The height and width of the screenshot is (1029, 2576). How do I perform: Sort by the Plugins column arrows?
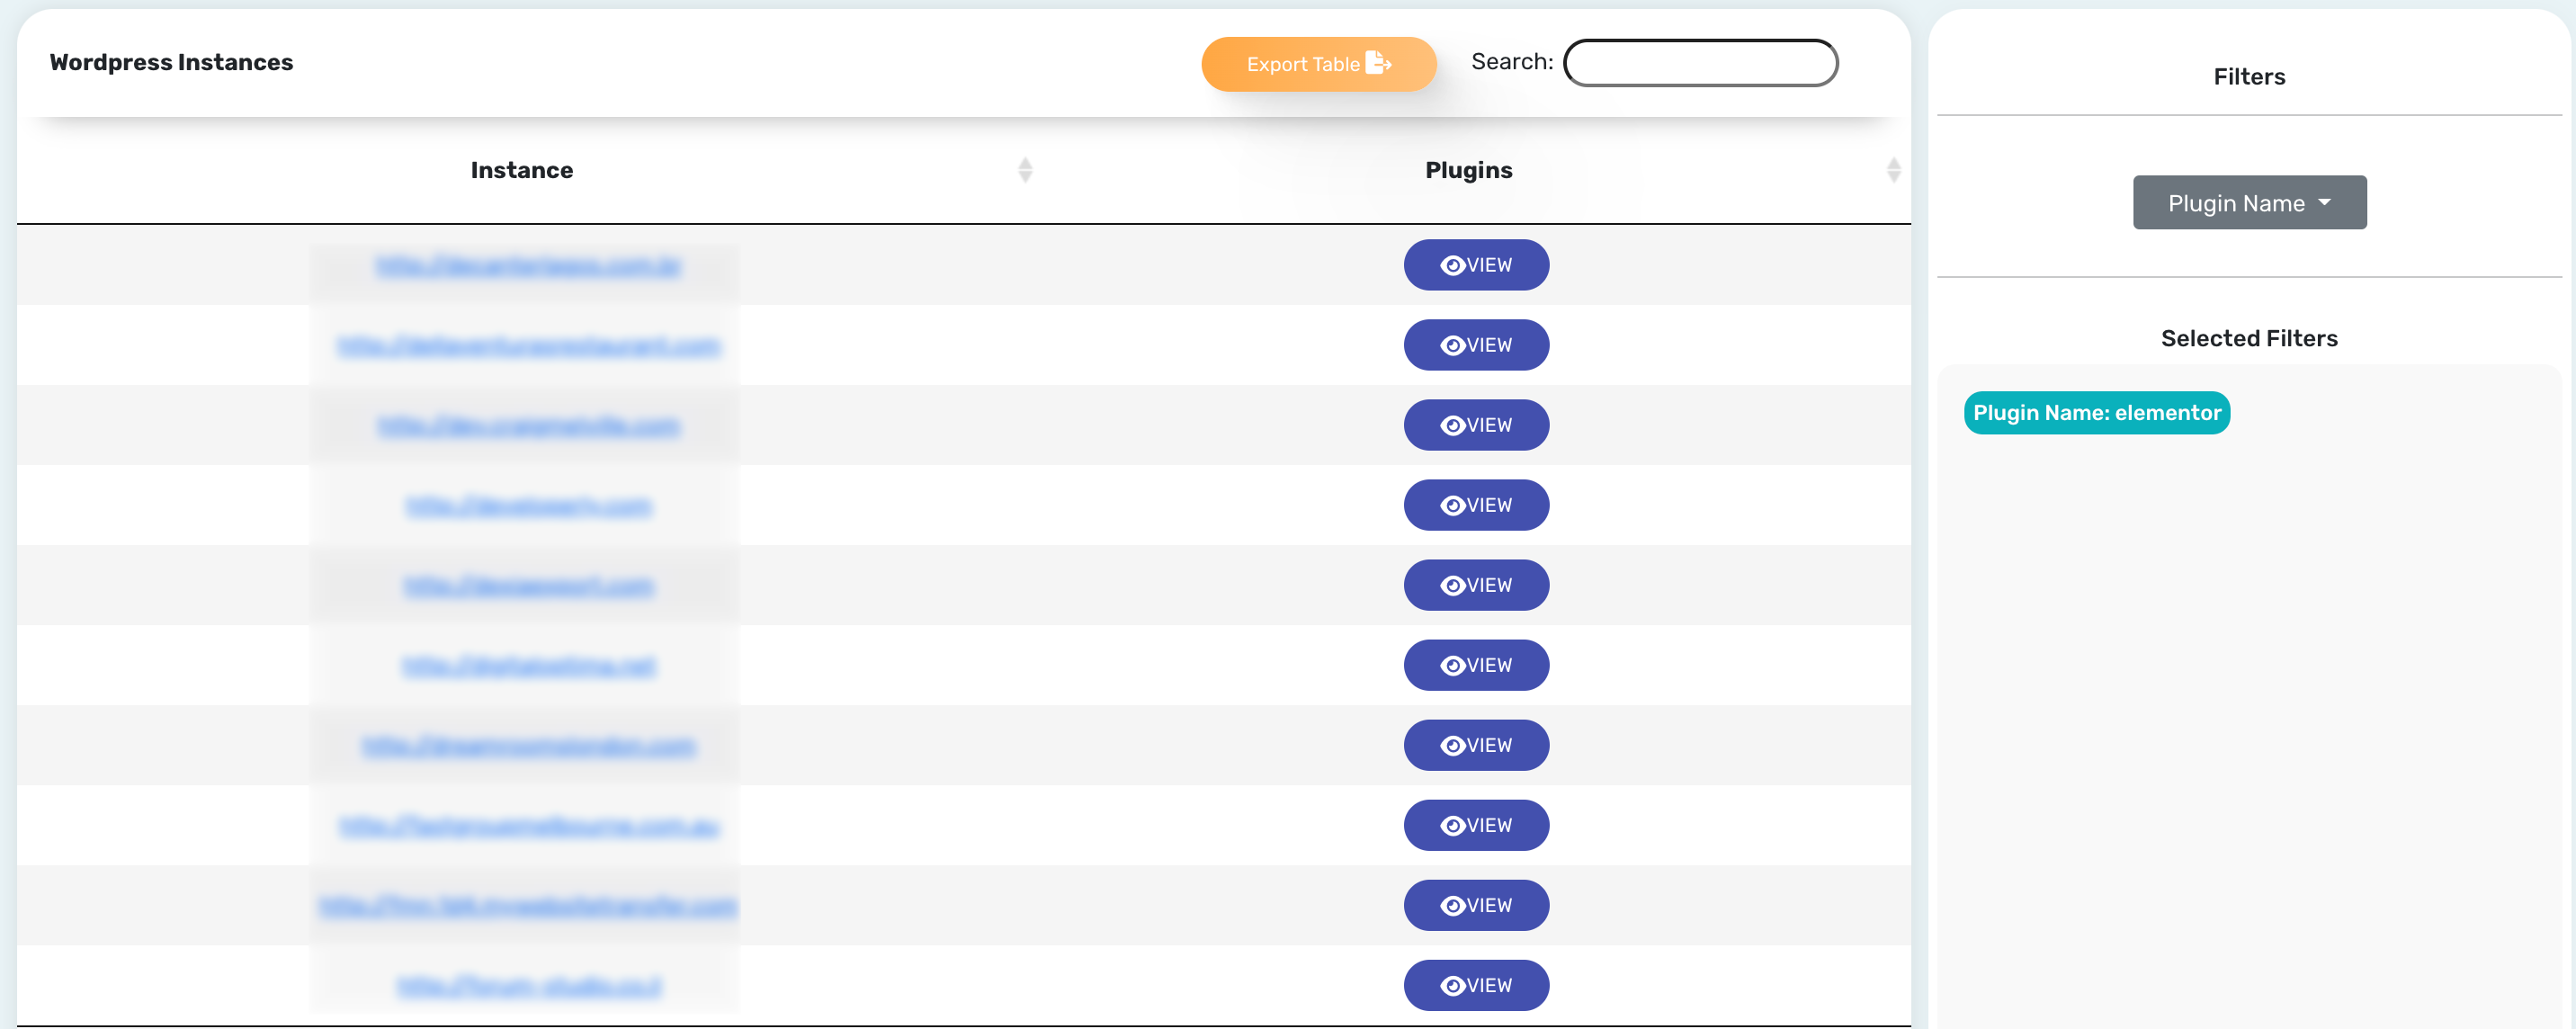(x=1893, y=170)
